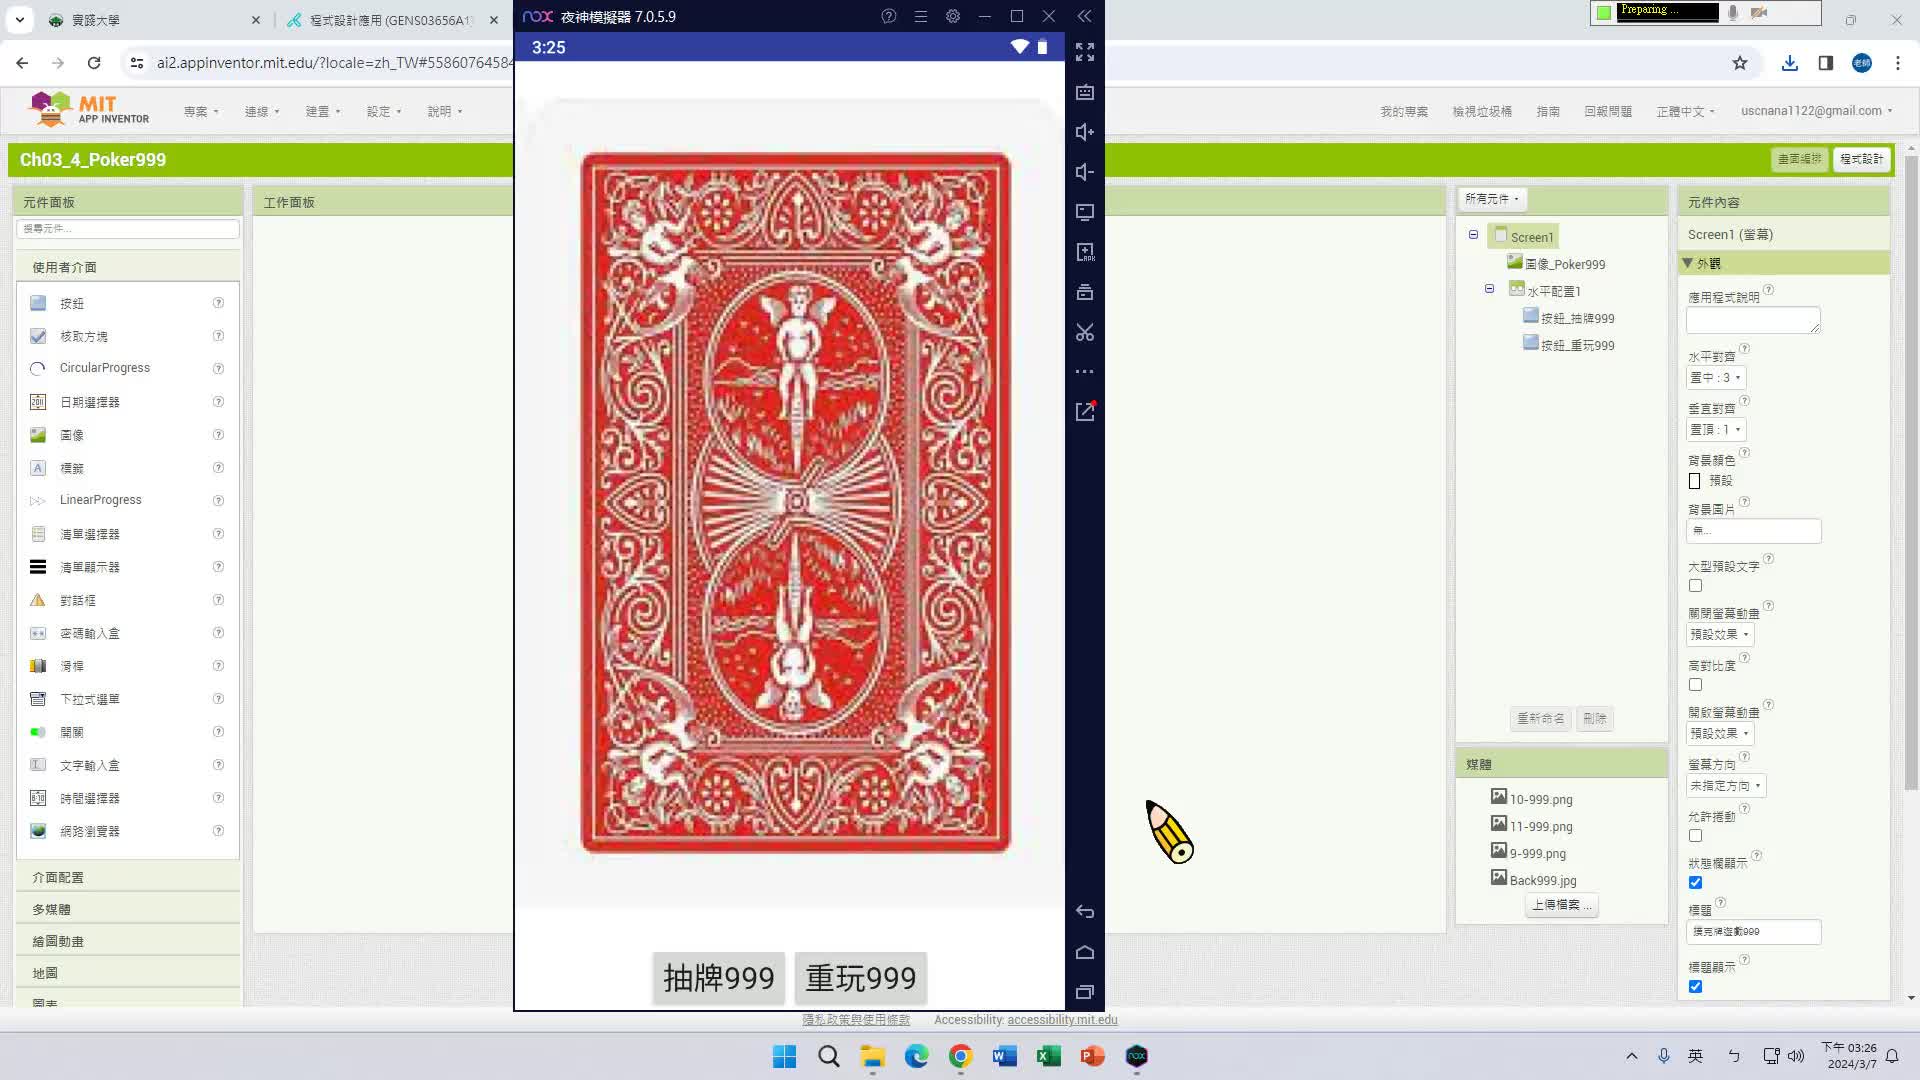Tap Android back arrow in Nox sidebar
1920x1080 pixels.
(1085, 912)
